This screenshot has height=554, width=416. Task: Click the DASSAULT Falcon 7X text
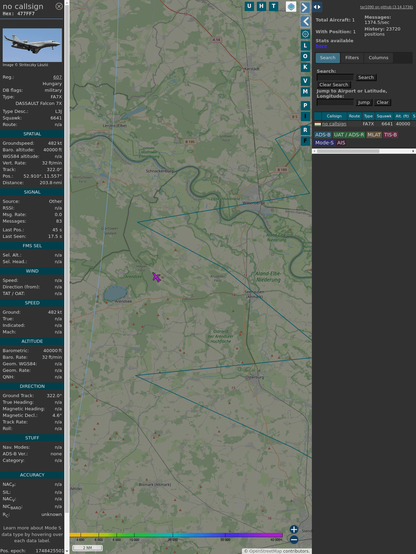pos(39,104)
